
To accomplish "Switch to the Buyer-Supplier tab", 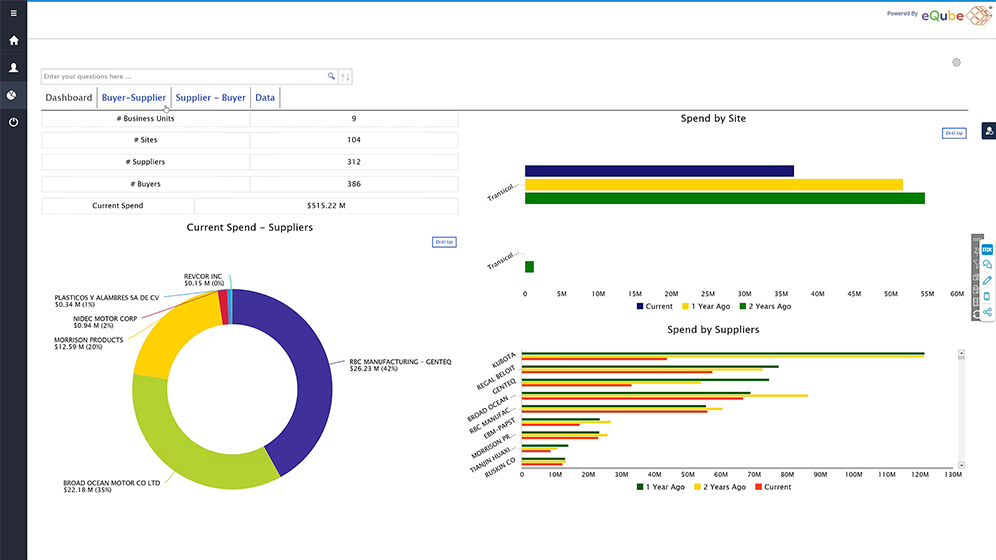I will coord(134,98).
